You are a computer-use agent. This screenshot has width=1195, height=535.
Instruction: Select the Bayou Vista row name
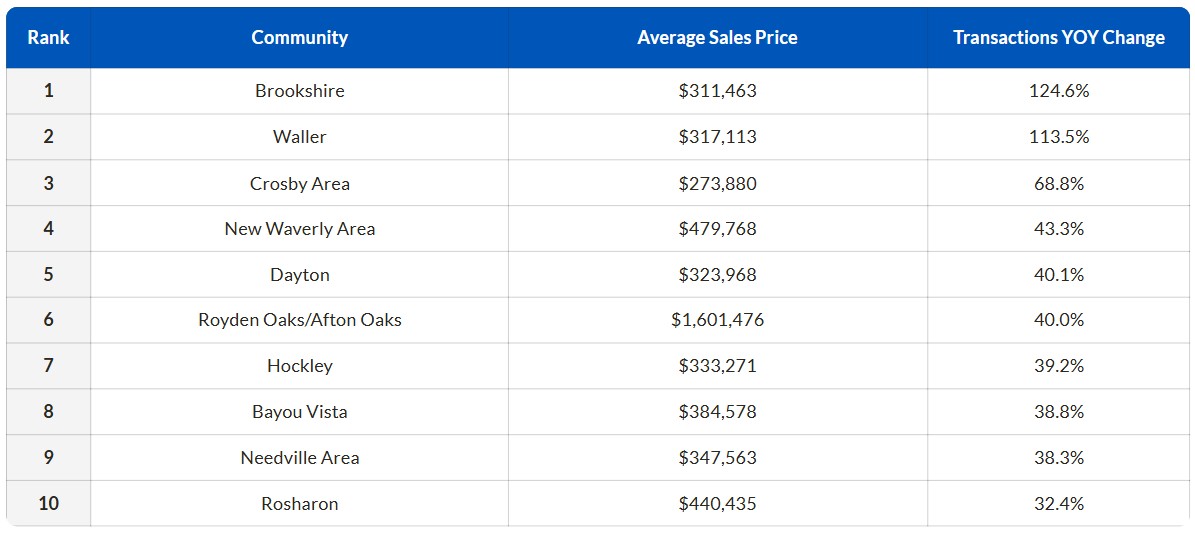coord(299,412)
